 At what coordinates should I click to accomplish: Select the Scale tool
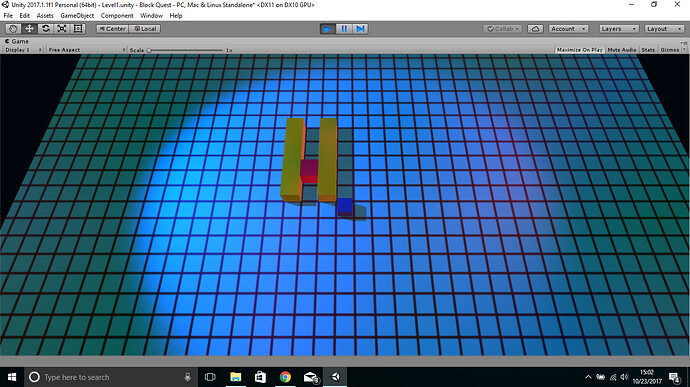[x=62, y=29]
